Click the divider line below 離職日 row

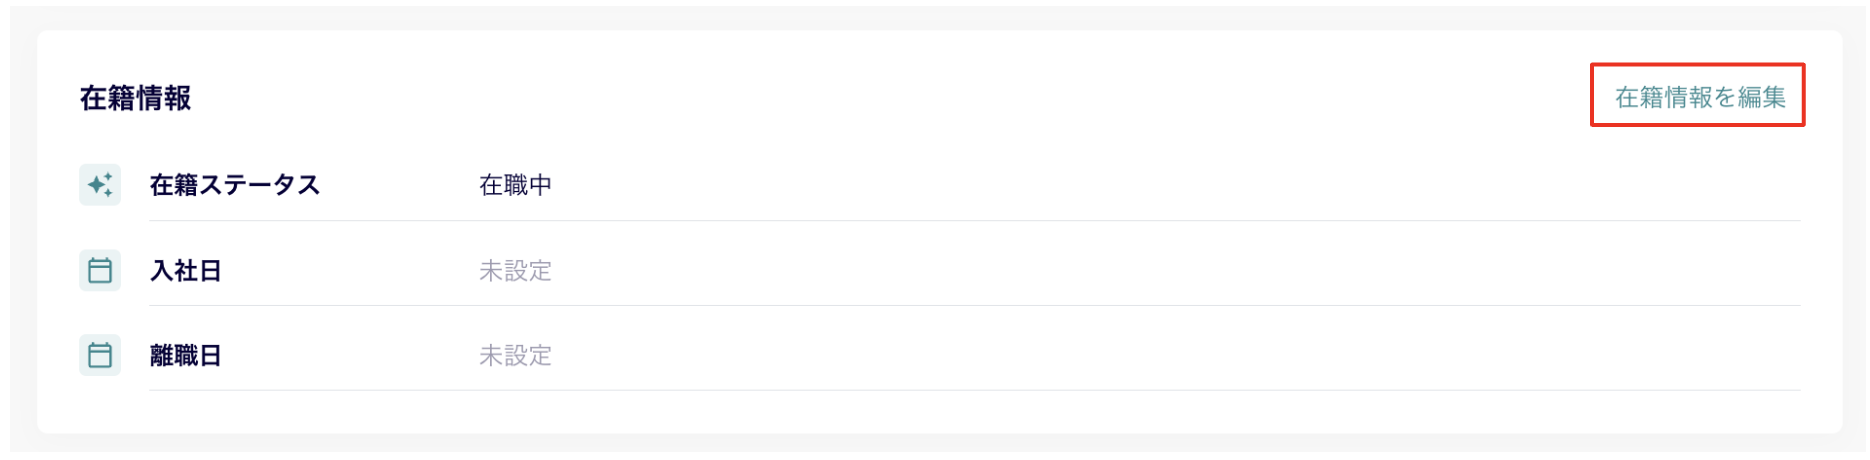(974, 390)
